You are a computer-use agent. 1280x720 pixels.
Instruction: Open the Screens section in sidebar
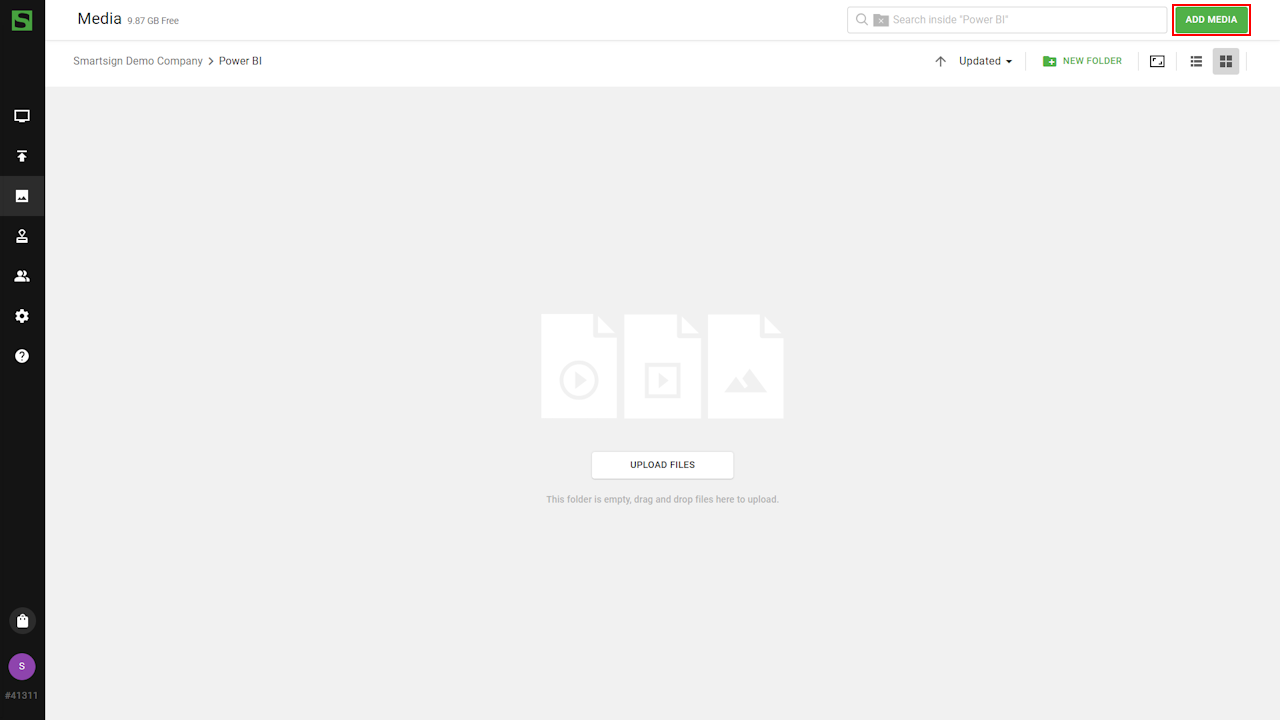coord(22,116)
